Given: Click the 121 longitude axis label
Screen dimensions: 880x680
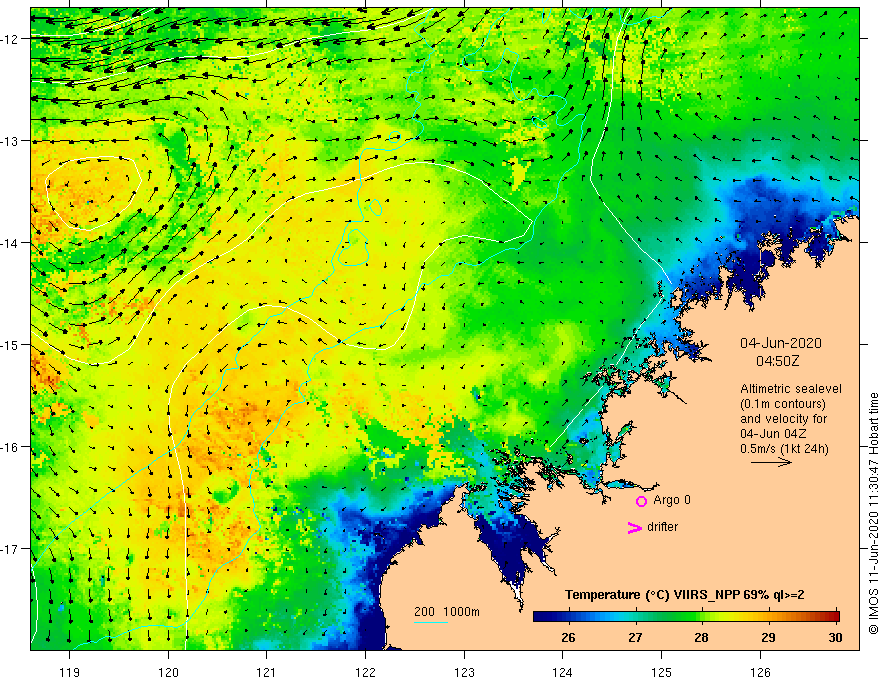Looking at the screenshot, I should click(267, 672).
